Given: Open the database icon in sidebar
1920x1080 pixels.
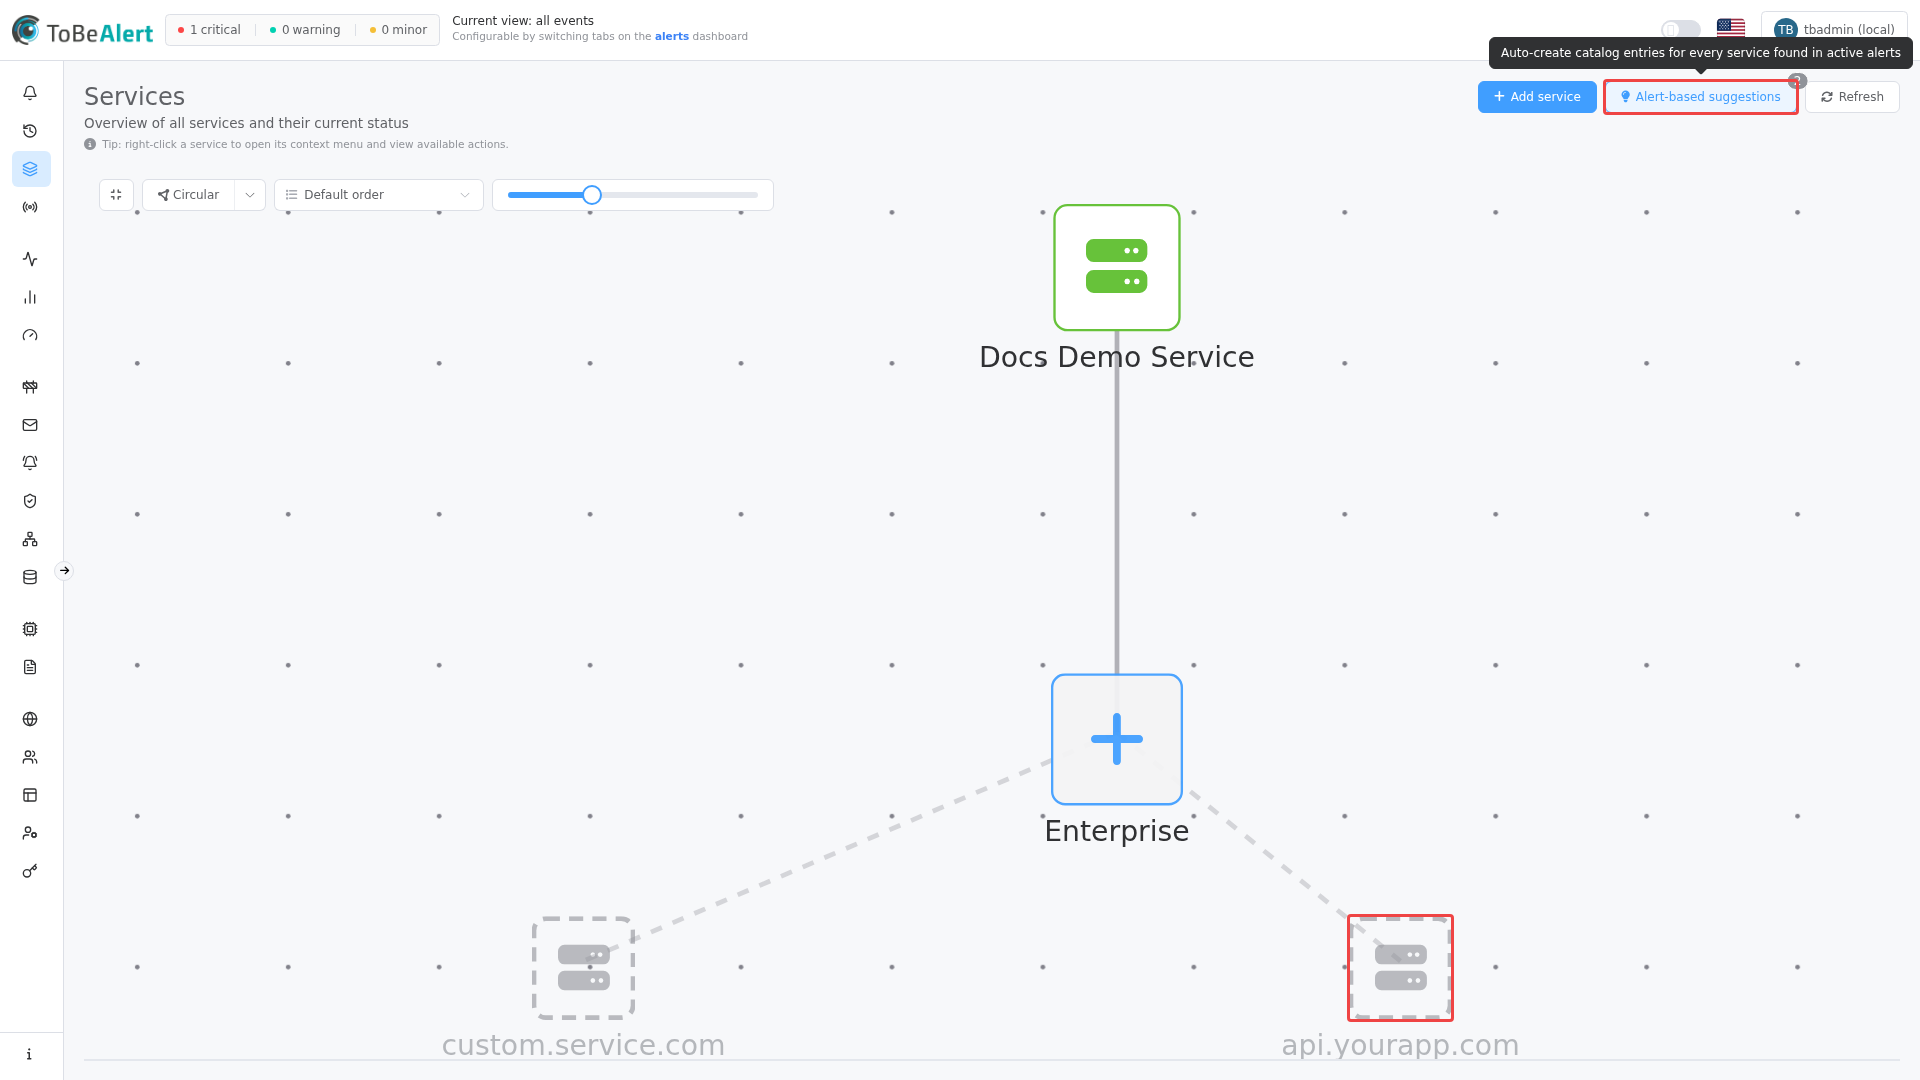Looking at the screenshot, I should [30, 577].
